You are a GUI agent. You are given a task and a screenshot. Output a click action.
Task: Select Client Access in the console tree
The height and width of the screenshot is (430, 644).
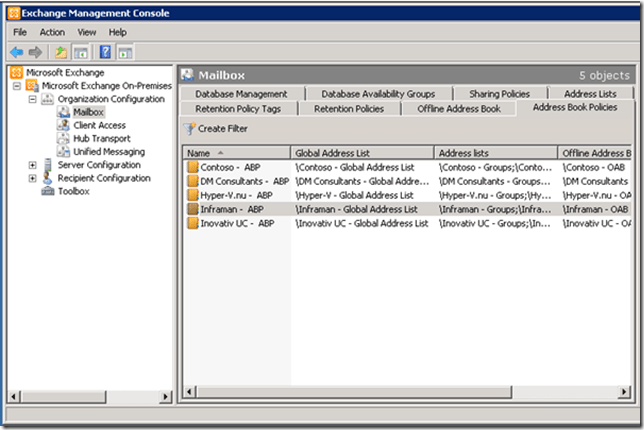(99, 126)
